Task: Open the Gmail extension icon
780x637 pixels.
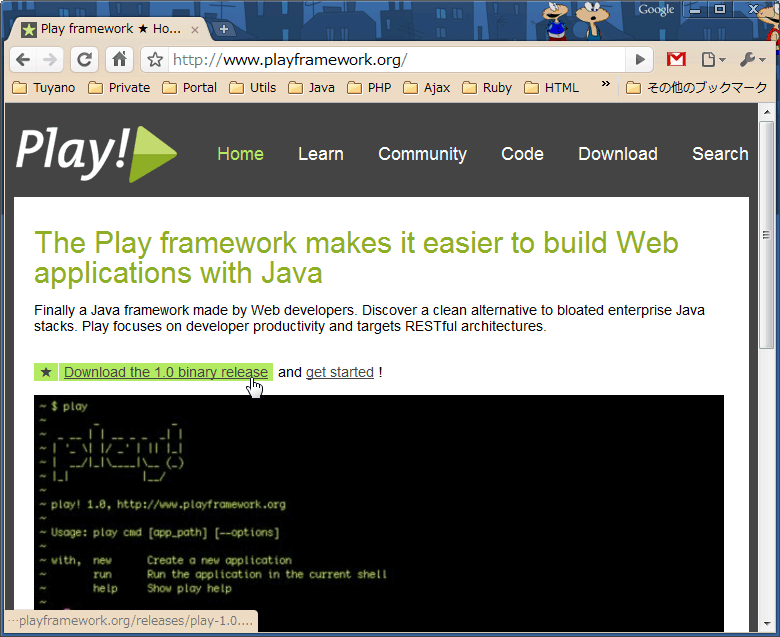Action: tap(676, 60)
